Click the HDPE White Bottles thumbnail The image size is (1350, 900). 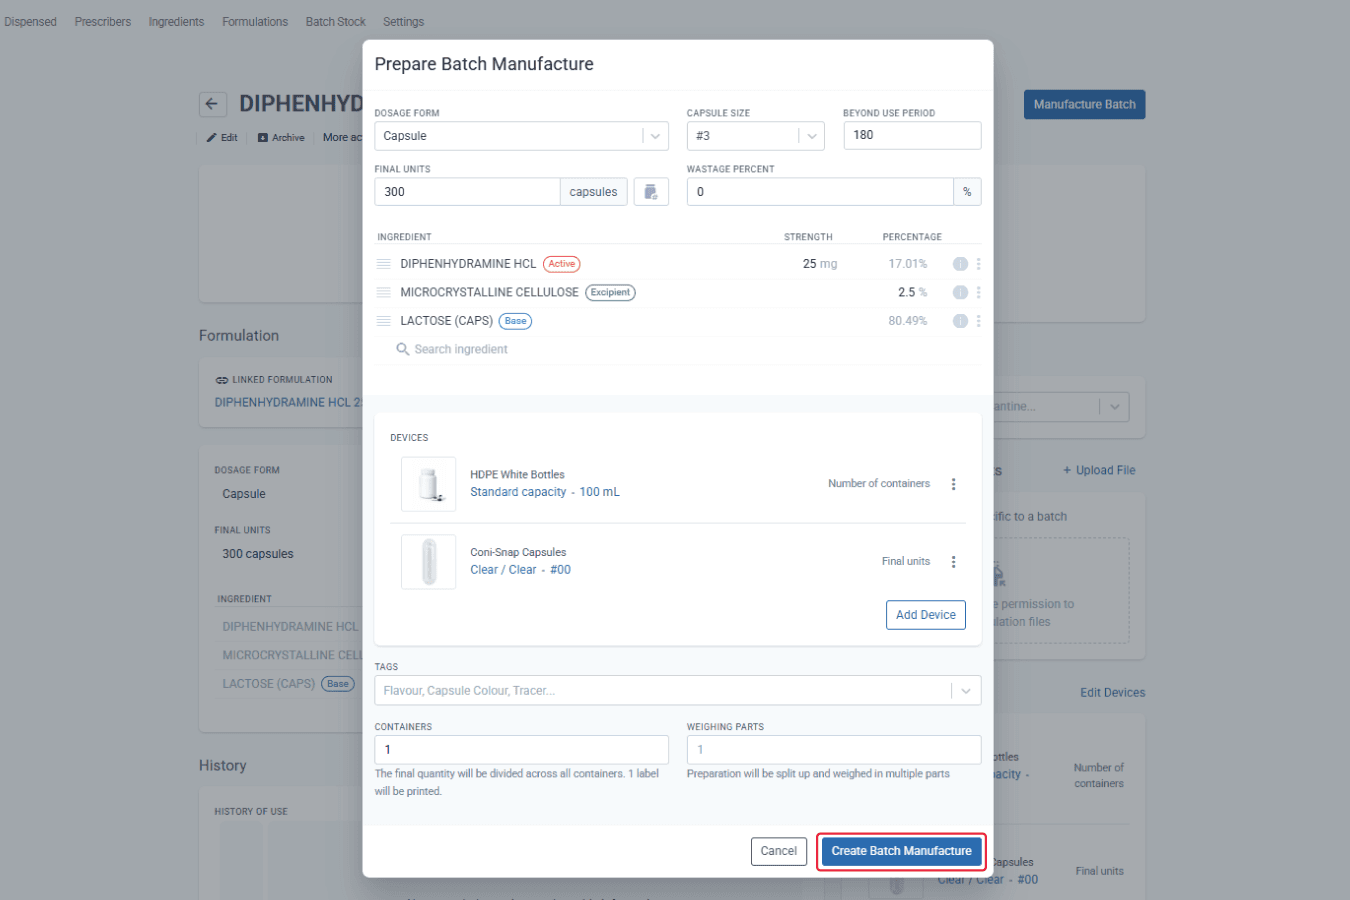point(428,484)
